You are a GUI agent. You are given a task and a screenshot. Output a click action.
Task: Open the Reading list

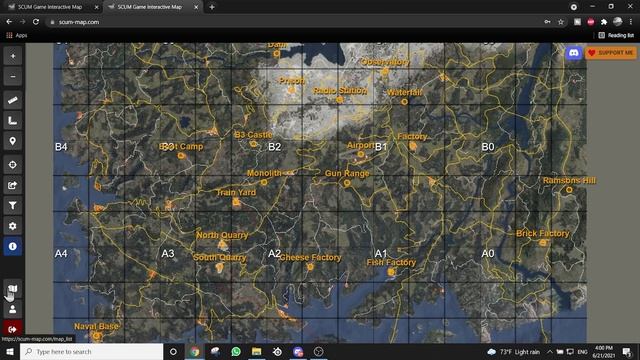tap(616, 36)
